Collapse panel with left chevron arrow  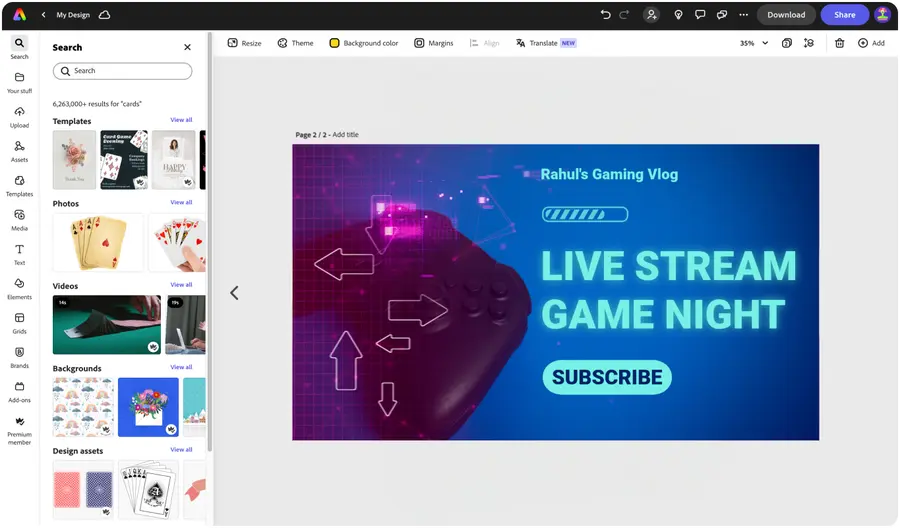234,293
